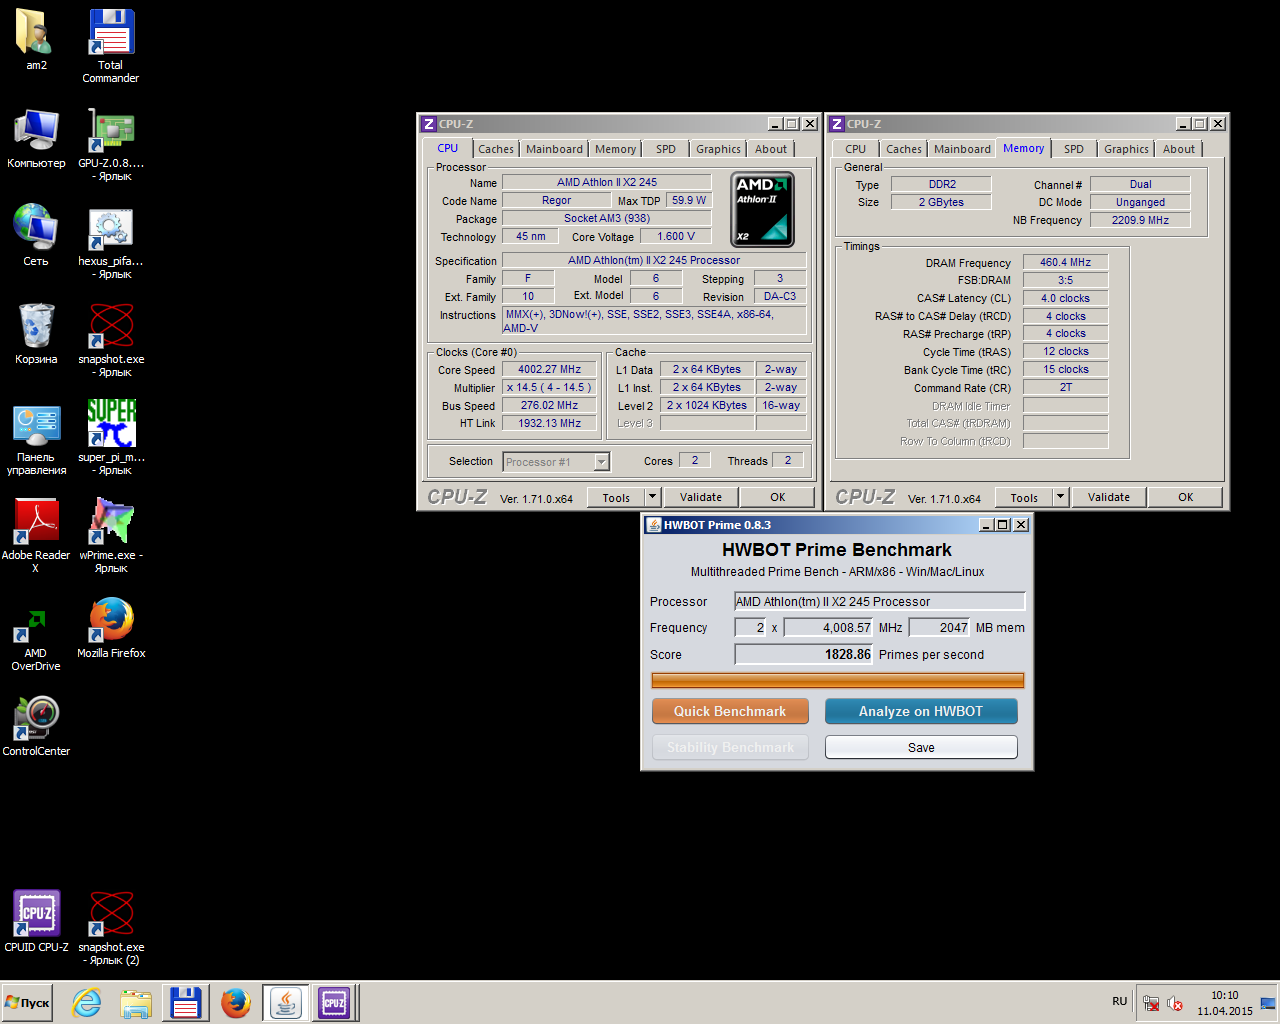Launch the GPU-Z.0.8 shortcut
Viewport: 1280px width, 1024px height.
(111, 144)
